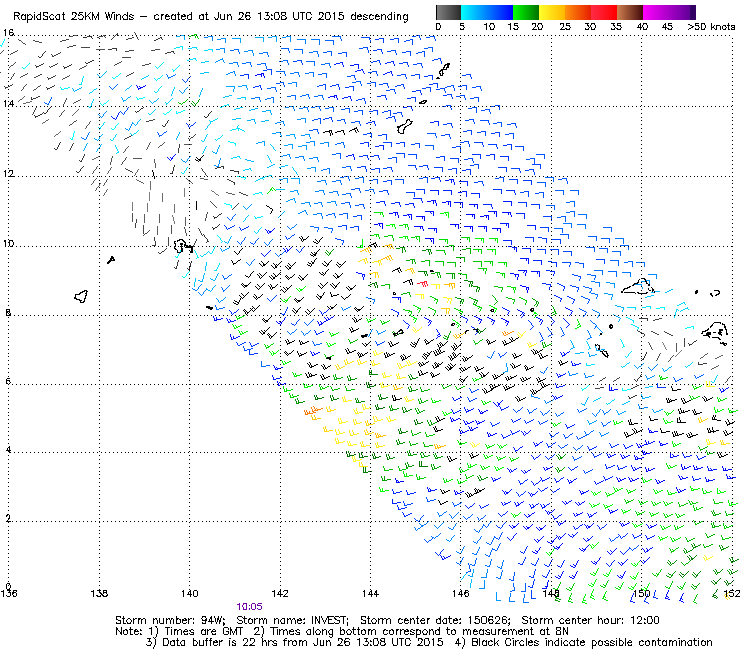Image resolution: width=740 pixels, height=650 pixels.
Task: Click the longitude axis label "142"
Action: 280,593
